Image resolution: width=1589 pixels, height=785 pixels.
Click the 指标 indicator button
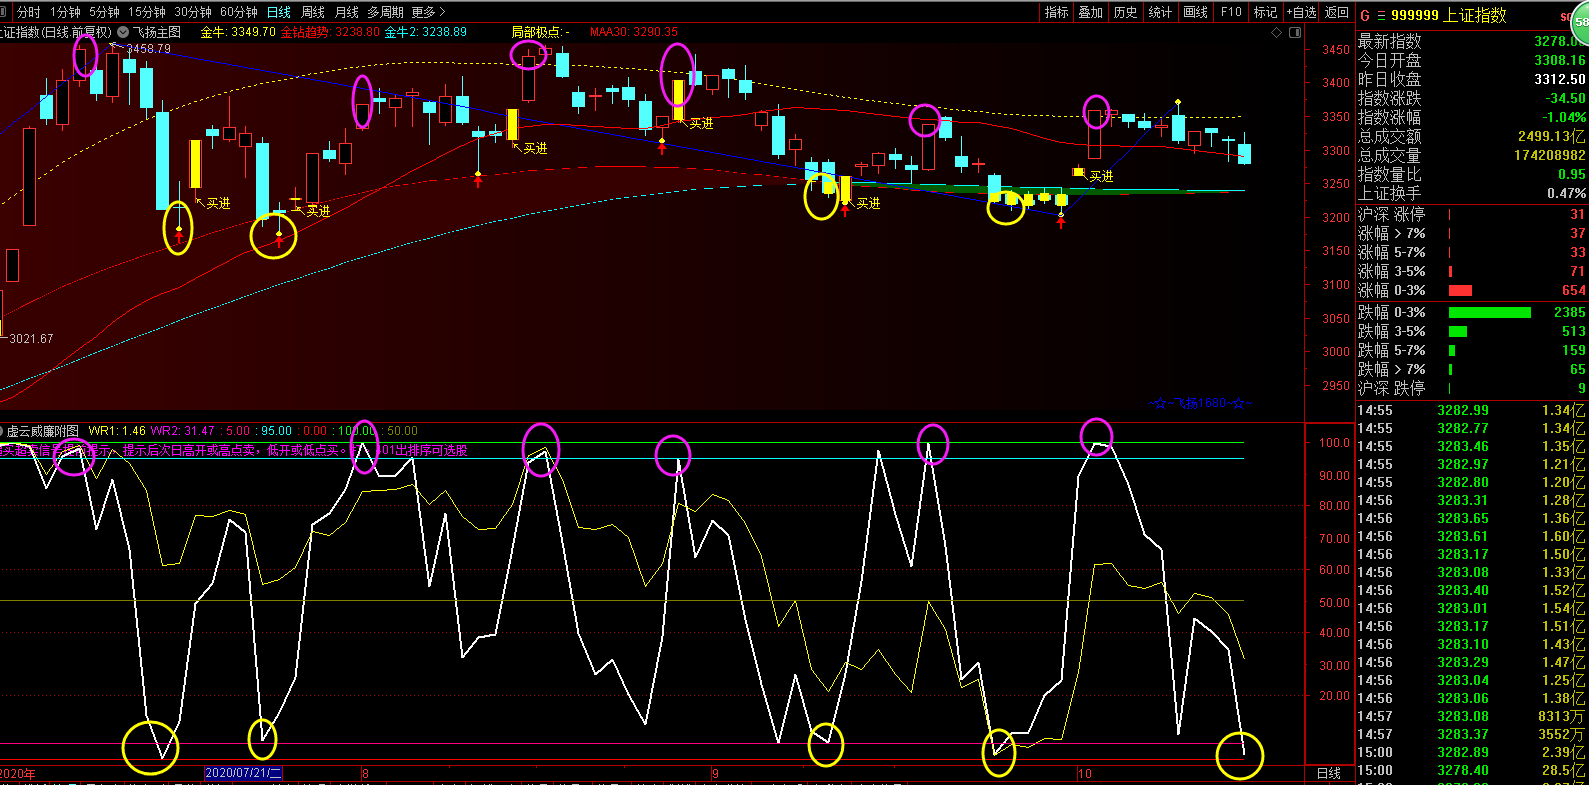click(x=1057, y=12)
